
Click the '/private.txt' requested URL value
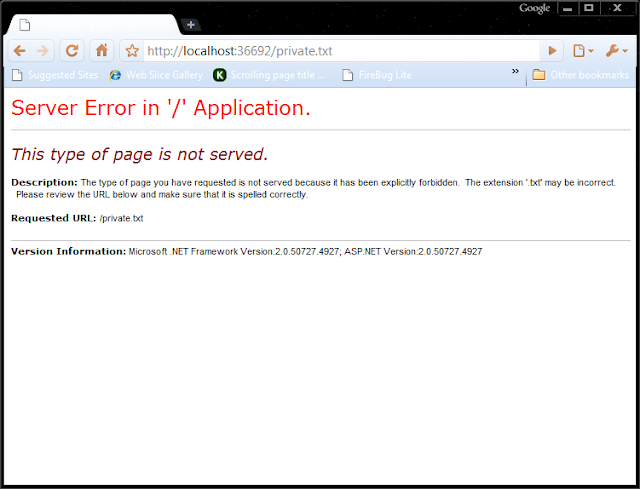coord(121,218)
